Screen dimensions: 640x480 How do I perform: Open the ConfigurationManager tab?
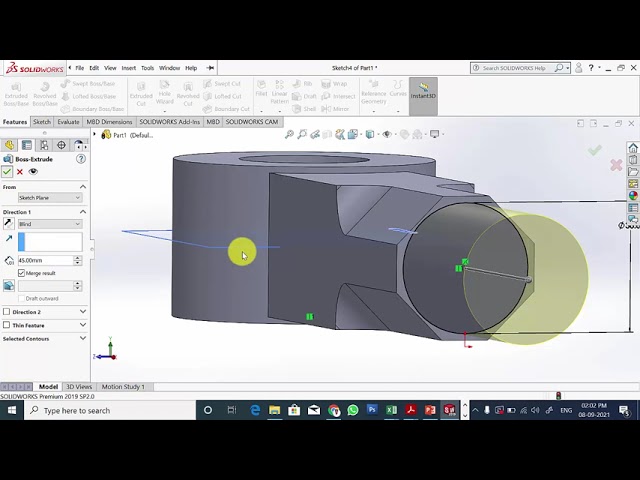44,145
